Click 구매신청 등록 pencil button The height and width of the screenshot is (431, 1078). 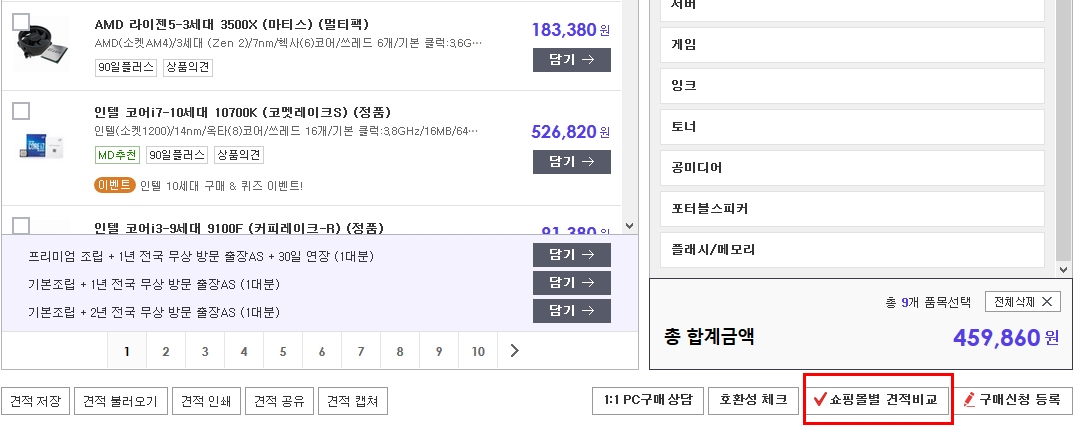click(1012, 400)
